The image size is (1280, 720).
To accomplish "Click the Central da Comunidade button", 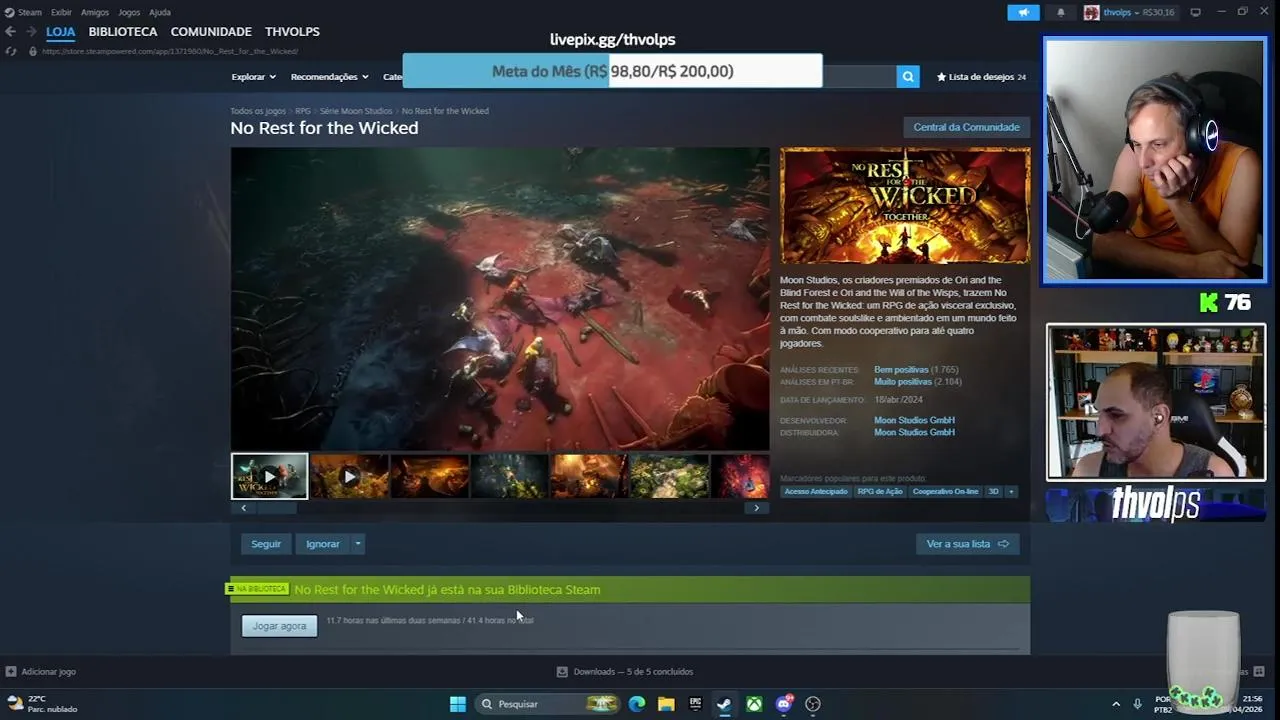I will pos(966,127).
